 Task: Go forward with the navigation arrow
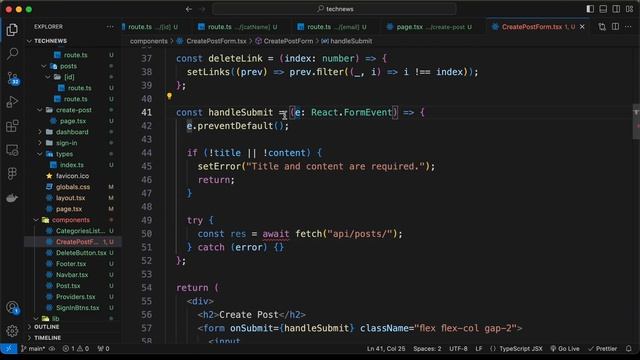pyautogui.click(x=202, y=9)
